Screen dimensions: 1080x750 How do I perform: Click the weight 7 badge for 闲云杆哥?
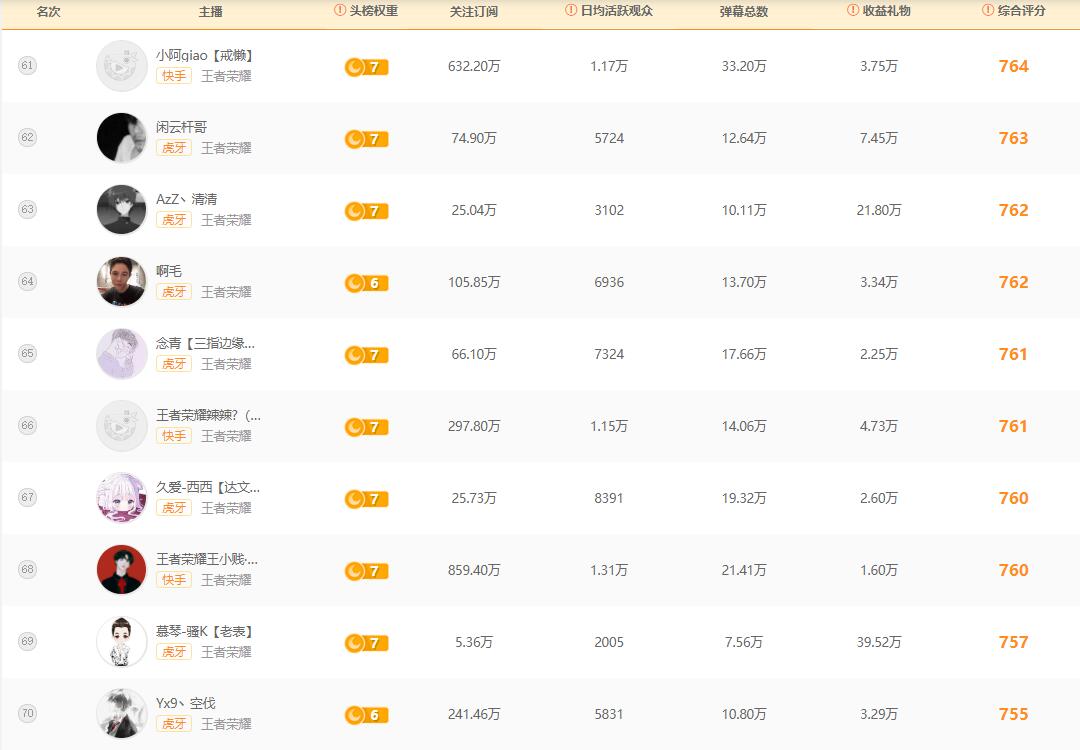pos(366,139)
